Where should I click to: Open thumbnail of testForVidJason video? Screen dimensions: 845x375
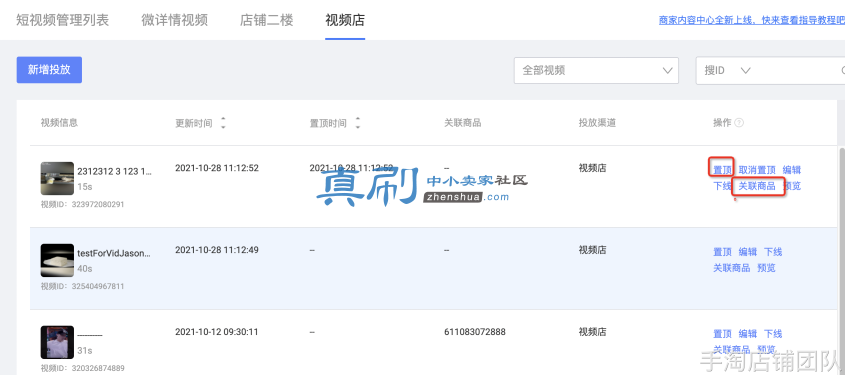(57, 260)
